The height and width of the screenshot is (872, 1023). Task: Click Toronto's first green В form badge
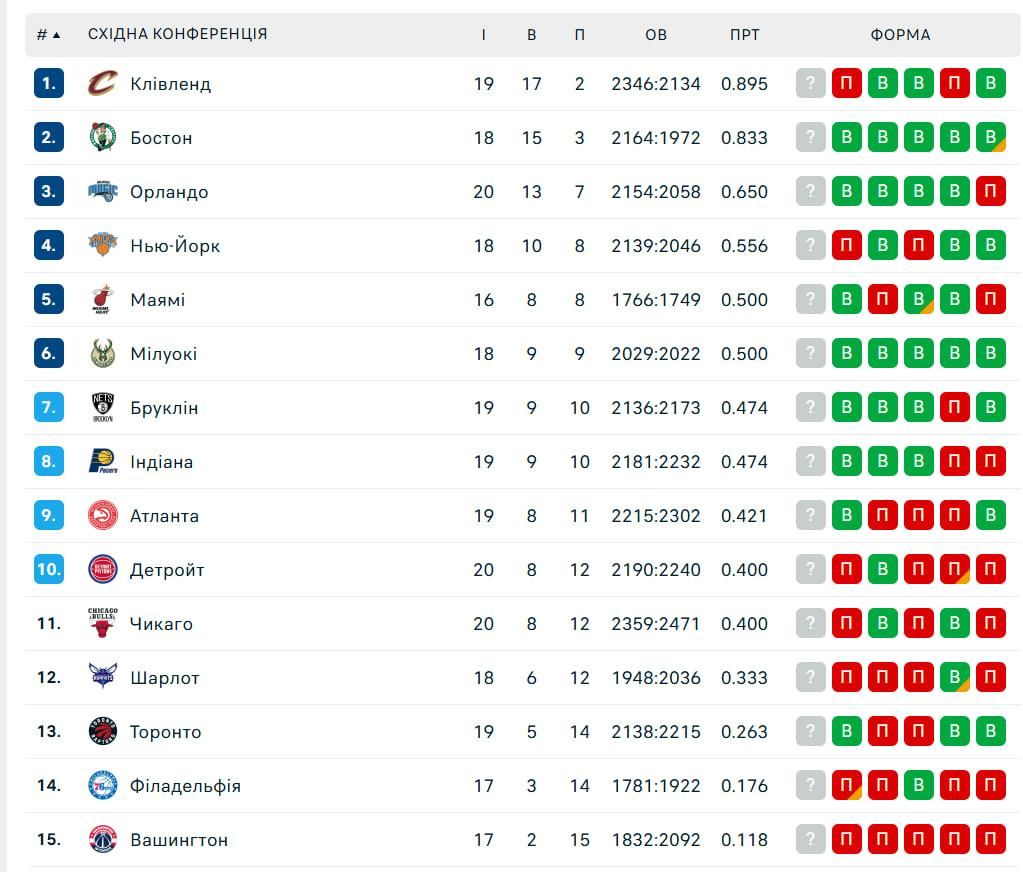(x=846, y=731)
